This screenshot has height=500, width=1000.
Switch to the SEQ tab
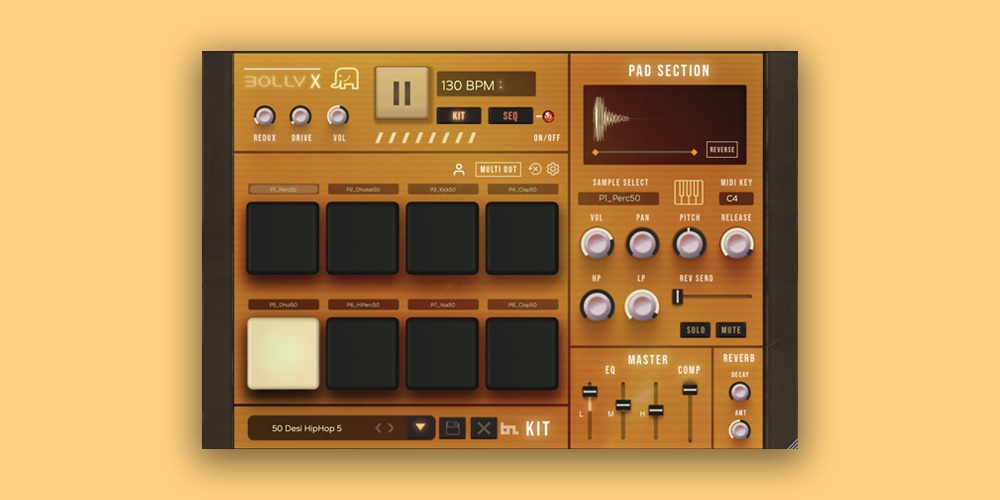[510, 116]
